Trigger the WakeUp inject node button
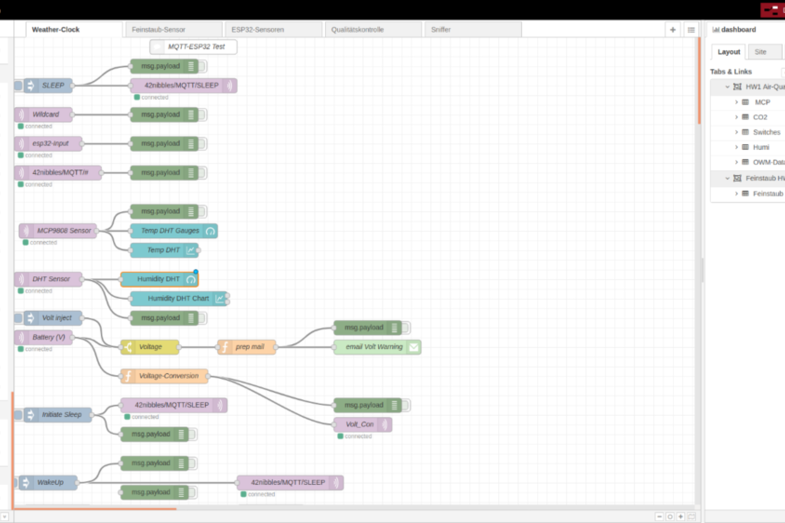Image resolution: width=785 pixels, height=523 pixels. [16, 482]
